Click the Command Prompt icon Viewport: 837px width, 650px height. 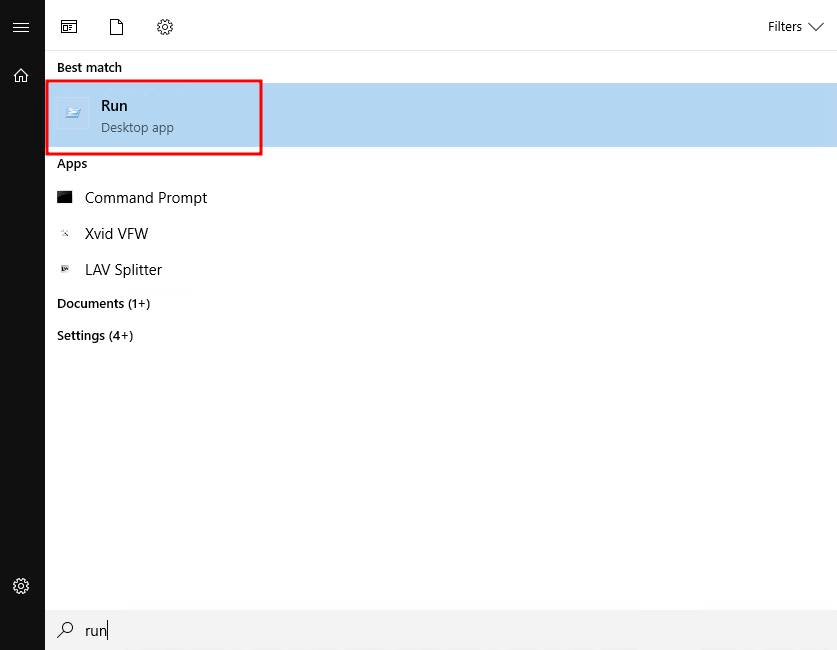coord(65,197)
